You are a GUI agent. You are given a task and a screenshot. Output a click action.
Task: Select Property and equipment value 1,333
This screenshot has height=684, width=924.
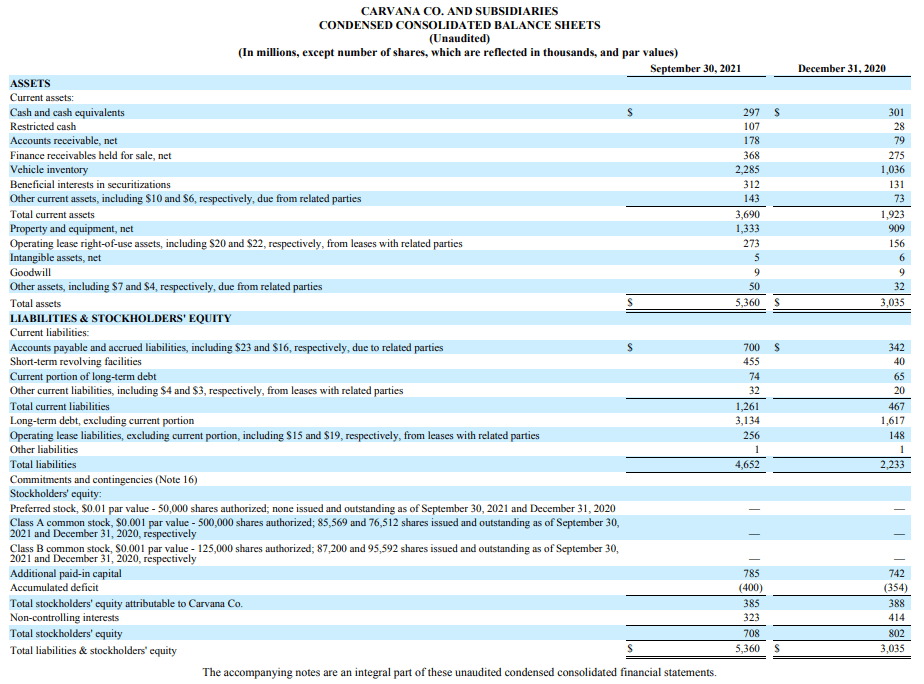pos(747,229)
